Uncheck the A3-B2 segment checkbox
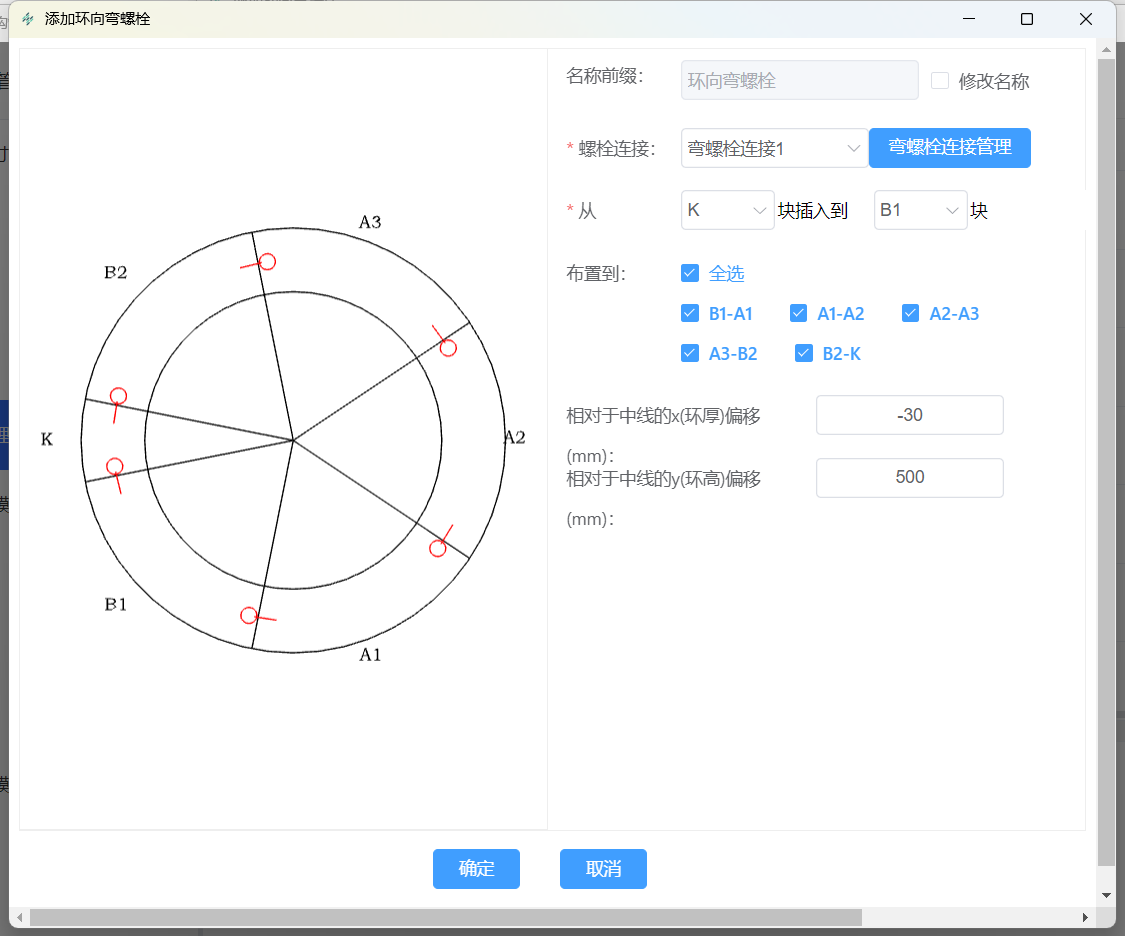This screenshot has height=936, width=1125. (690, 352)
